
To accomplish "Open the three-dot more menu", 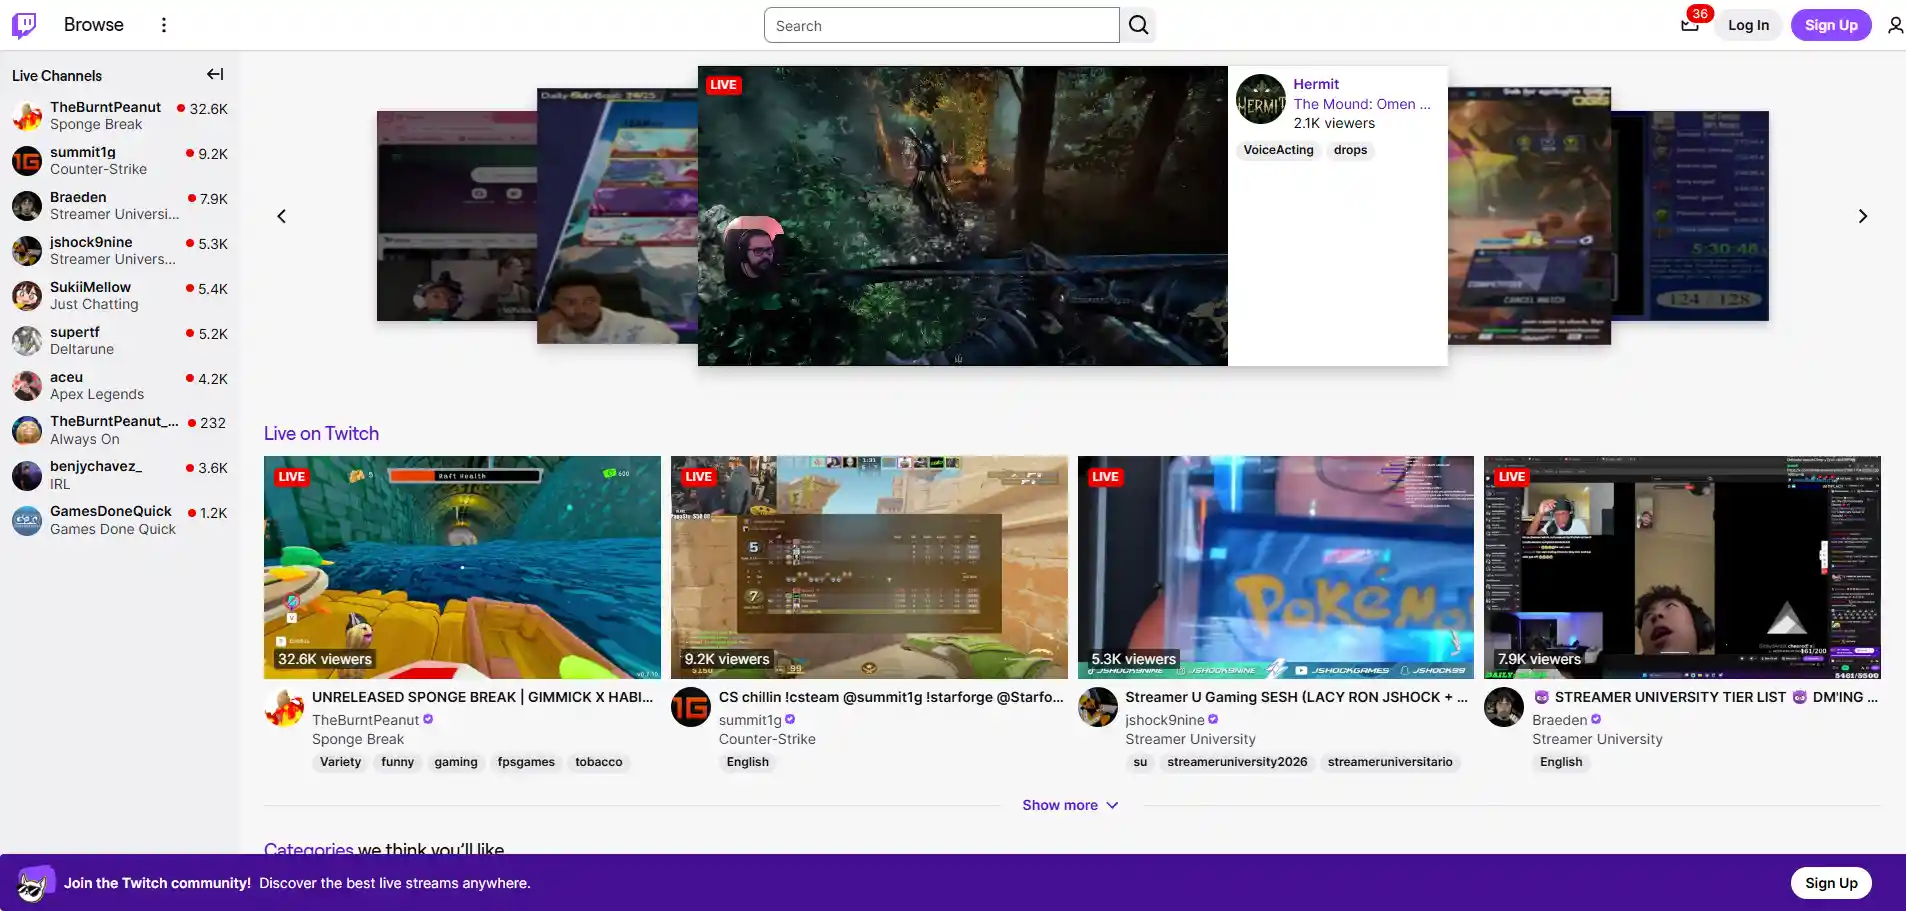I will pos(164,25).
